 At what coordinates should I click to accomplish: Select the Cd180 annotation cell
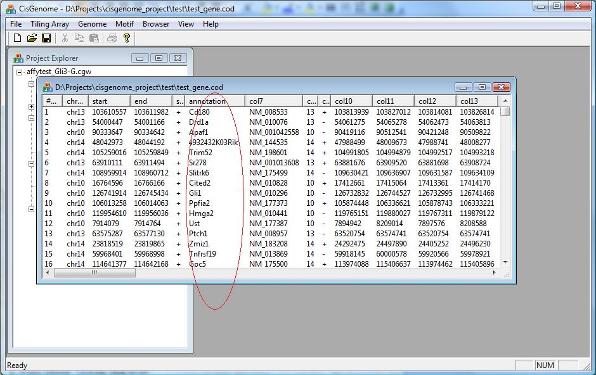(x=199, y=112)
